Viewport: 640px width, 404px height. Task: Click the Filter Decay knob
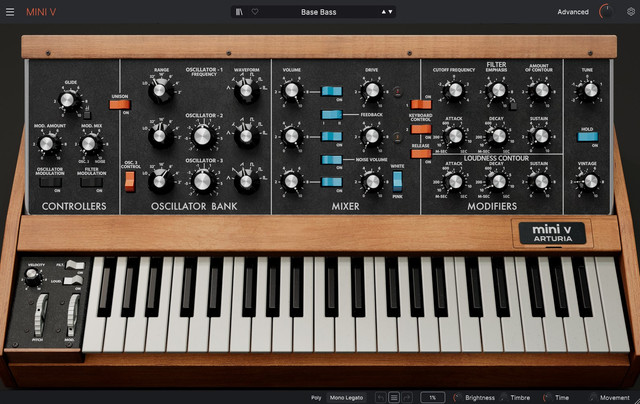498,136
